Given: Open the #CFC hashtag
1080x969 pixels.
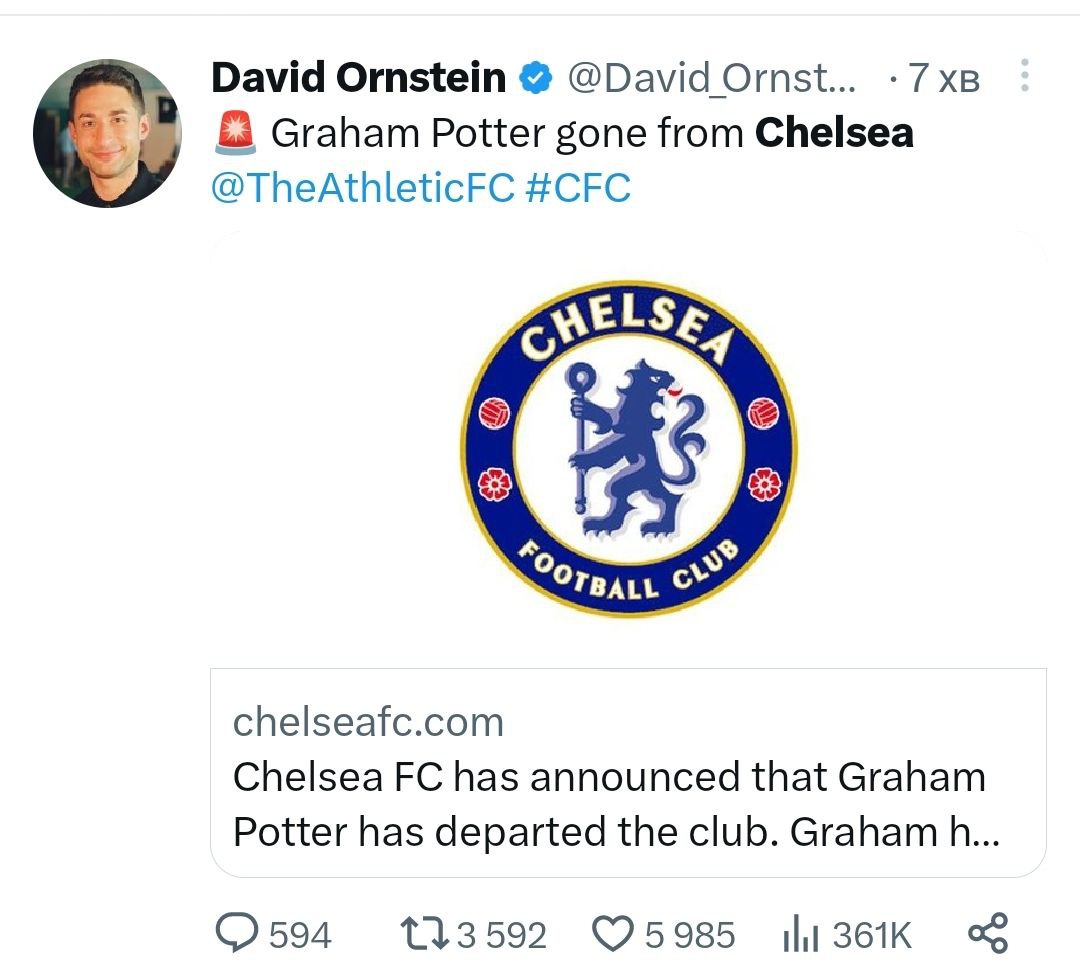Looking at the screenshot, I should coord(578,187).
